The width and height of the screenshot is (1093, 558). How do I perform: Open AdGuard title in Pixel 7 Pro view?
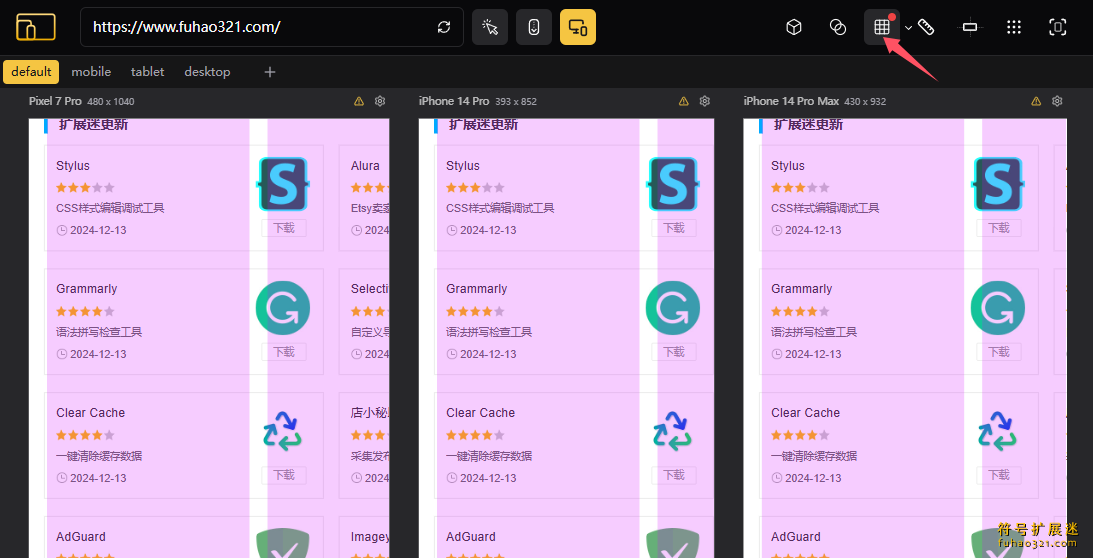(x=81, y=537)
